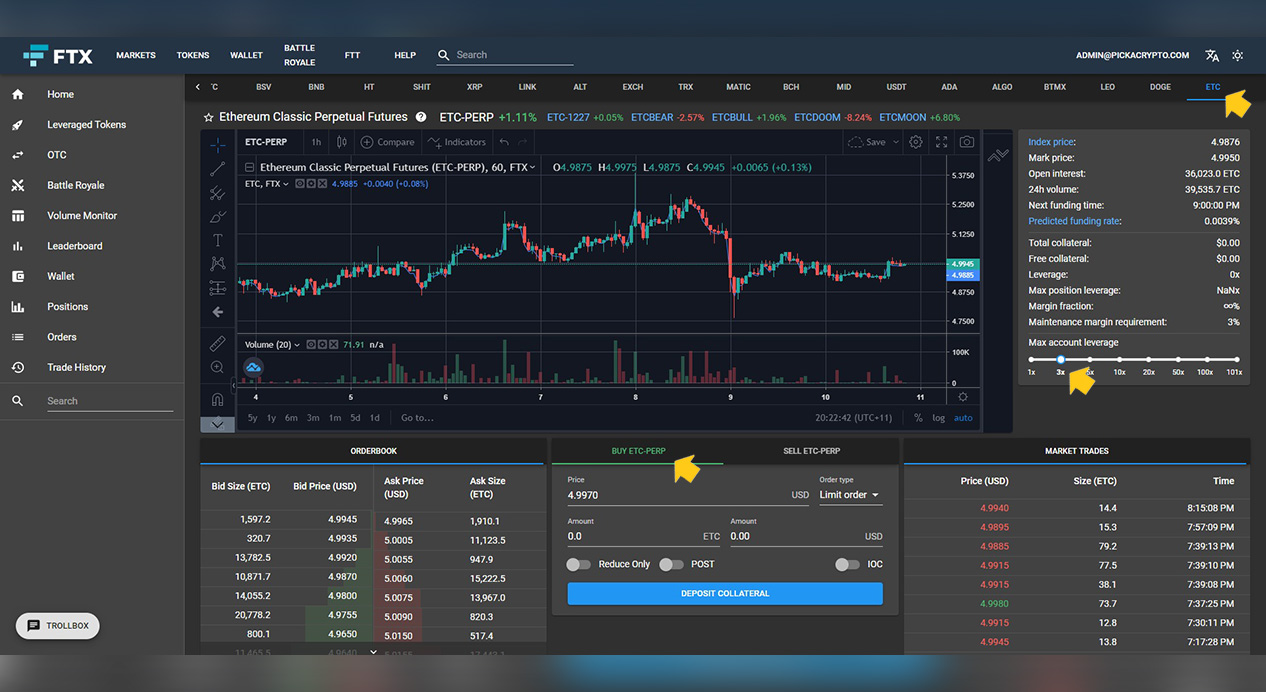Select the zoom-in tool
This screenshot has width=1266, height=692.
pyautogui.click(x=217, y=367)
